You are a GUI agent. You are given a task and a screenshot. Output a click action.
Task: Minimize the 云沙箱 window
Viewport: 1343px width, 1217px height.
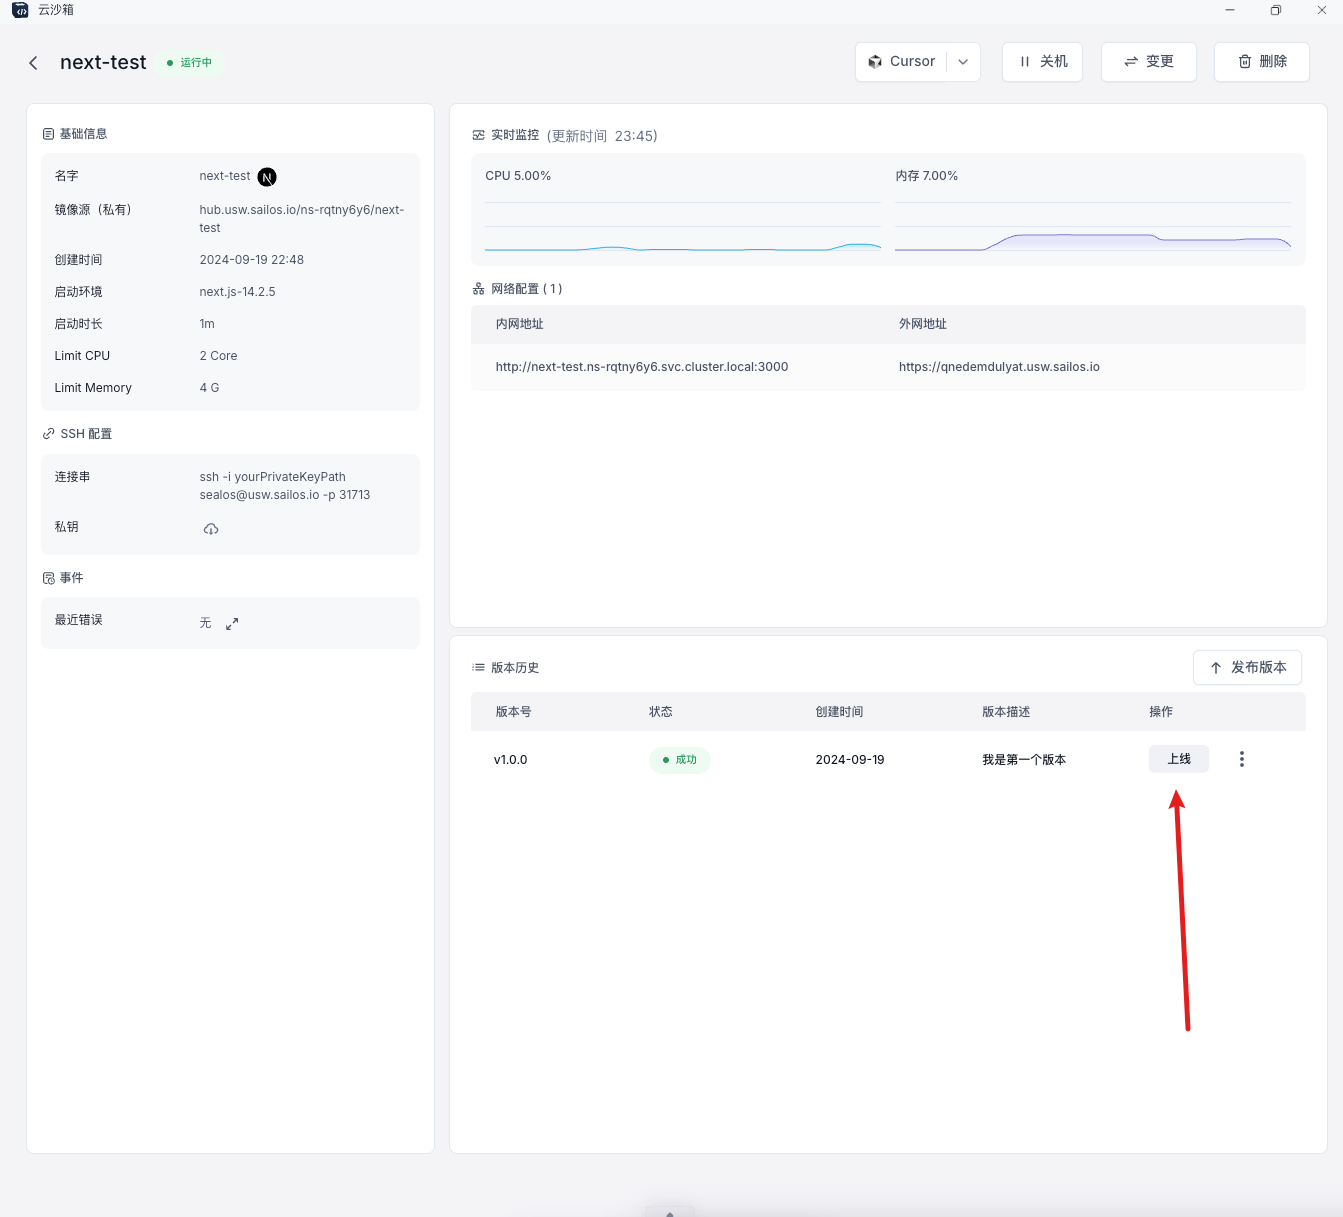tap(1230, 10)
